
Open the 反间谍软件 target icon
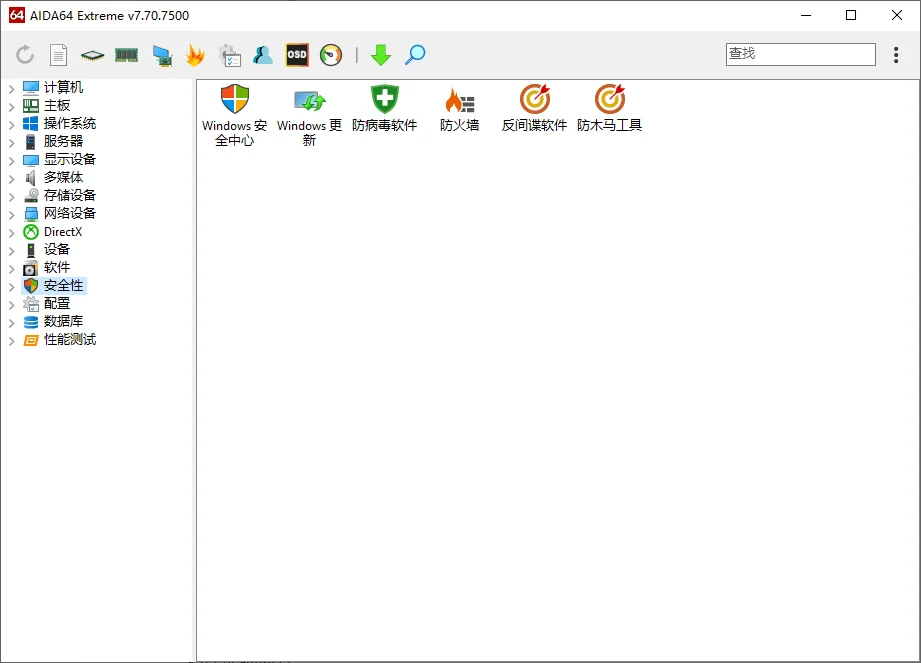click(x=534, y=100)
